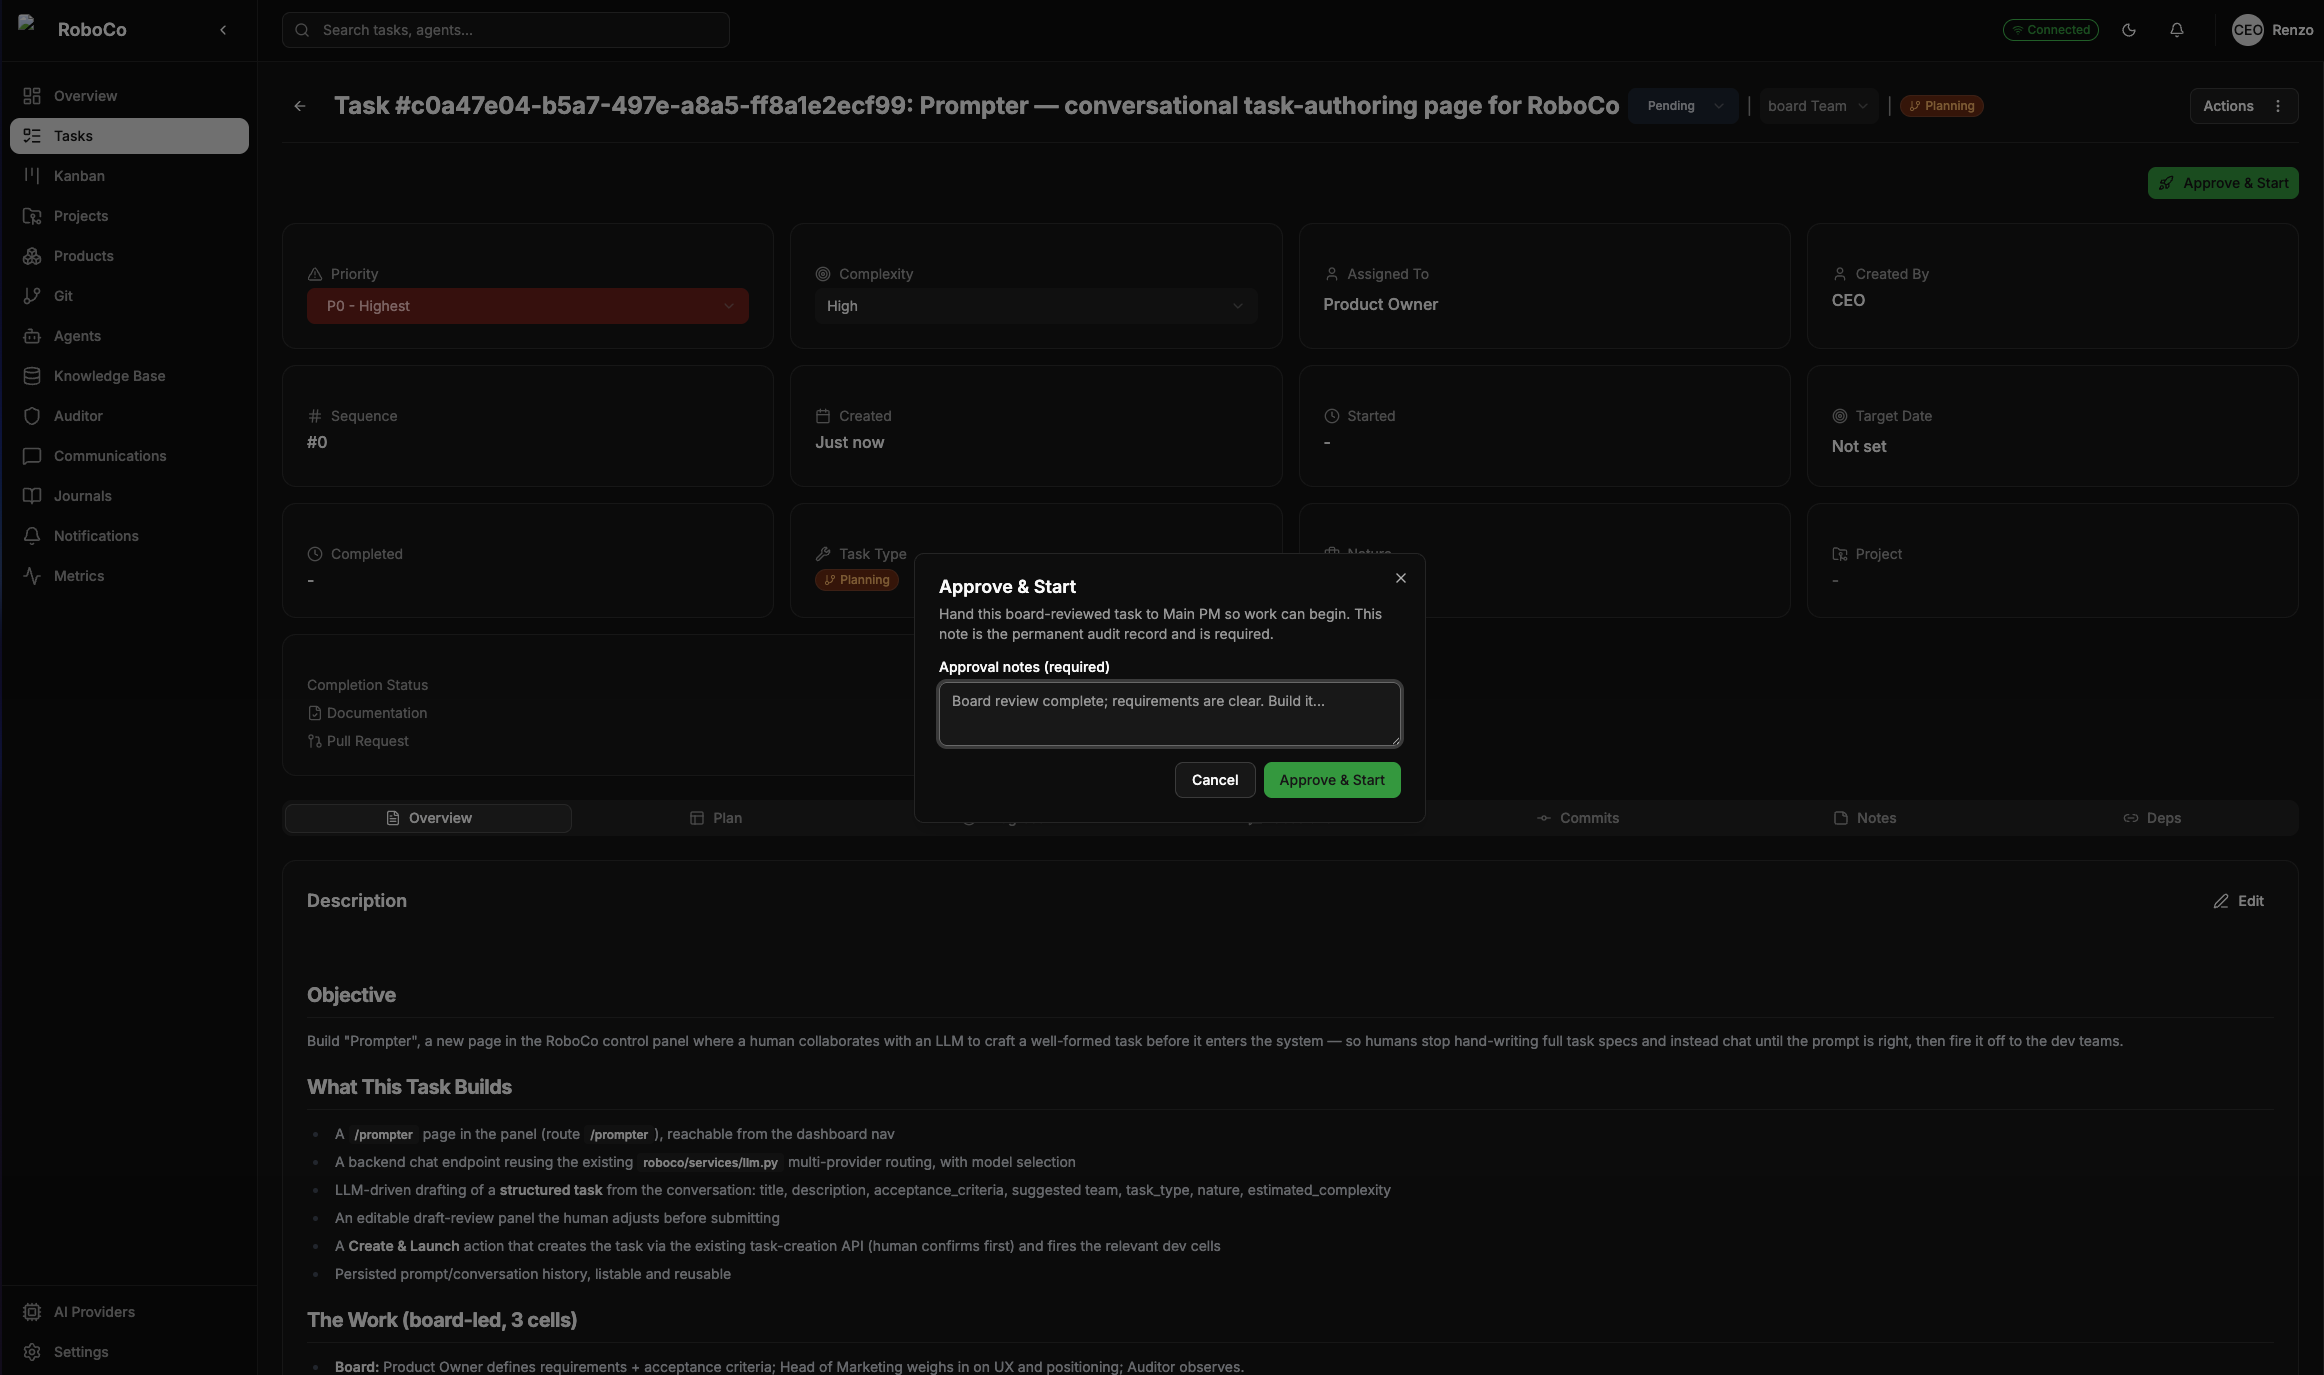
Task: Edit the Description section
Action: 2239,901
